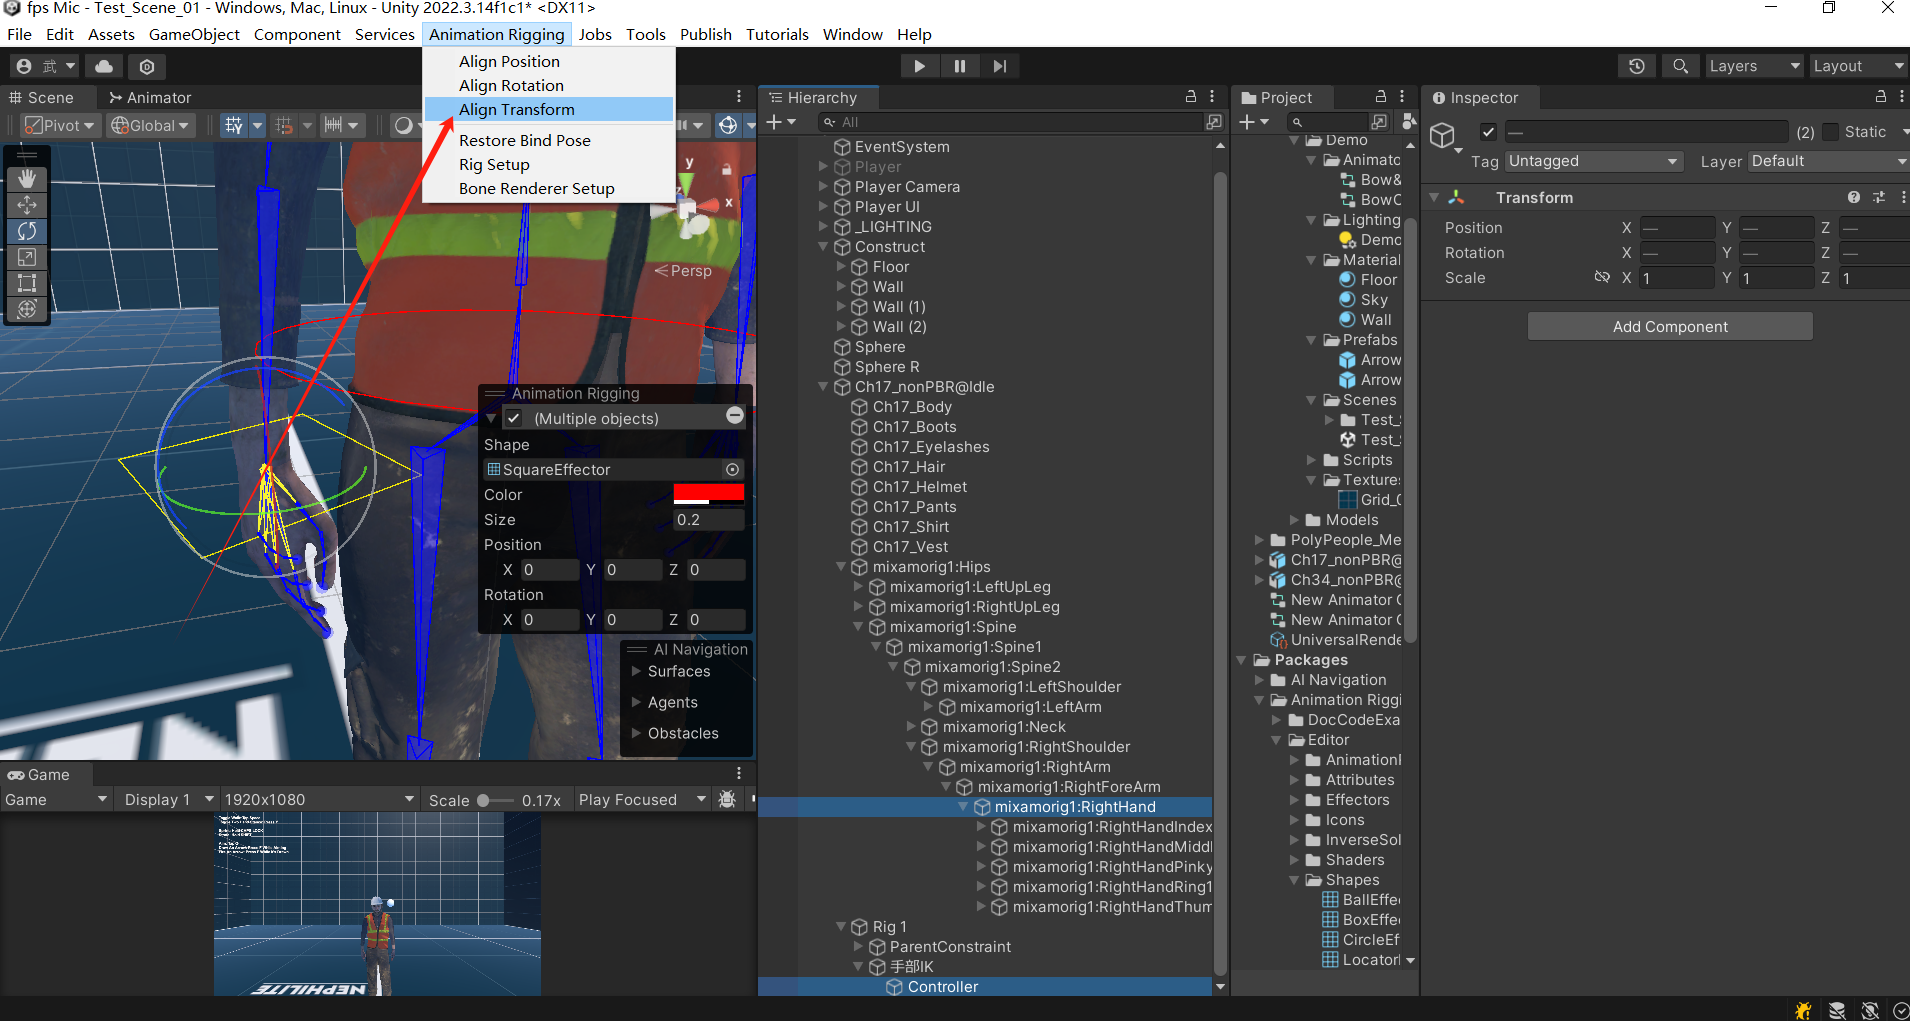This screenshot has width=1910, height=1021.
Task: Select the Transform tool in Scene toolbar
Action: pos(27,309)
